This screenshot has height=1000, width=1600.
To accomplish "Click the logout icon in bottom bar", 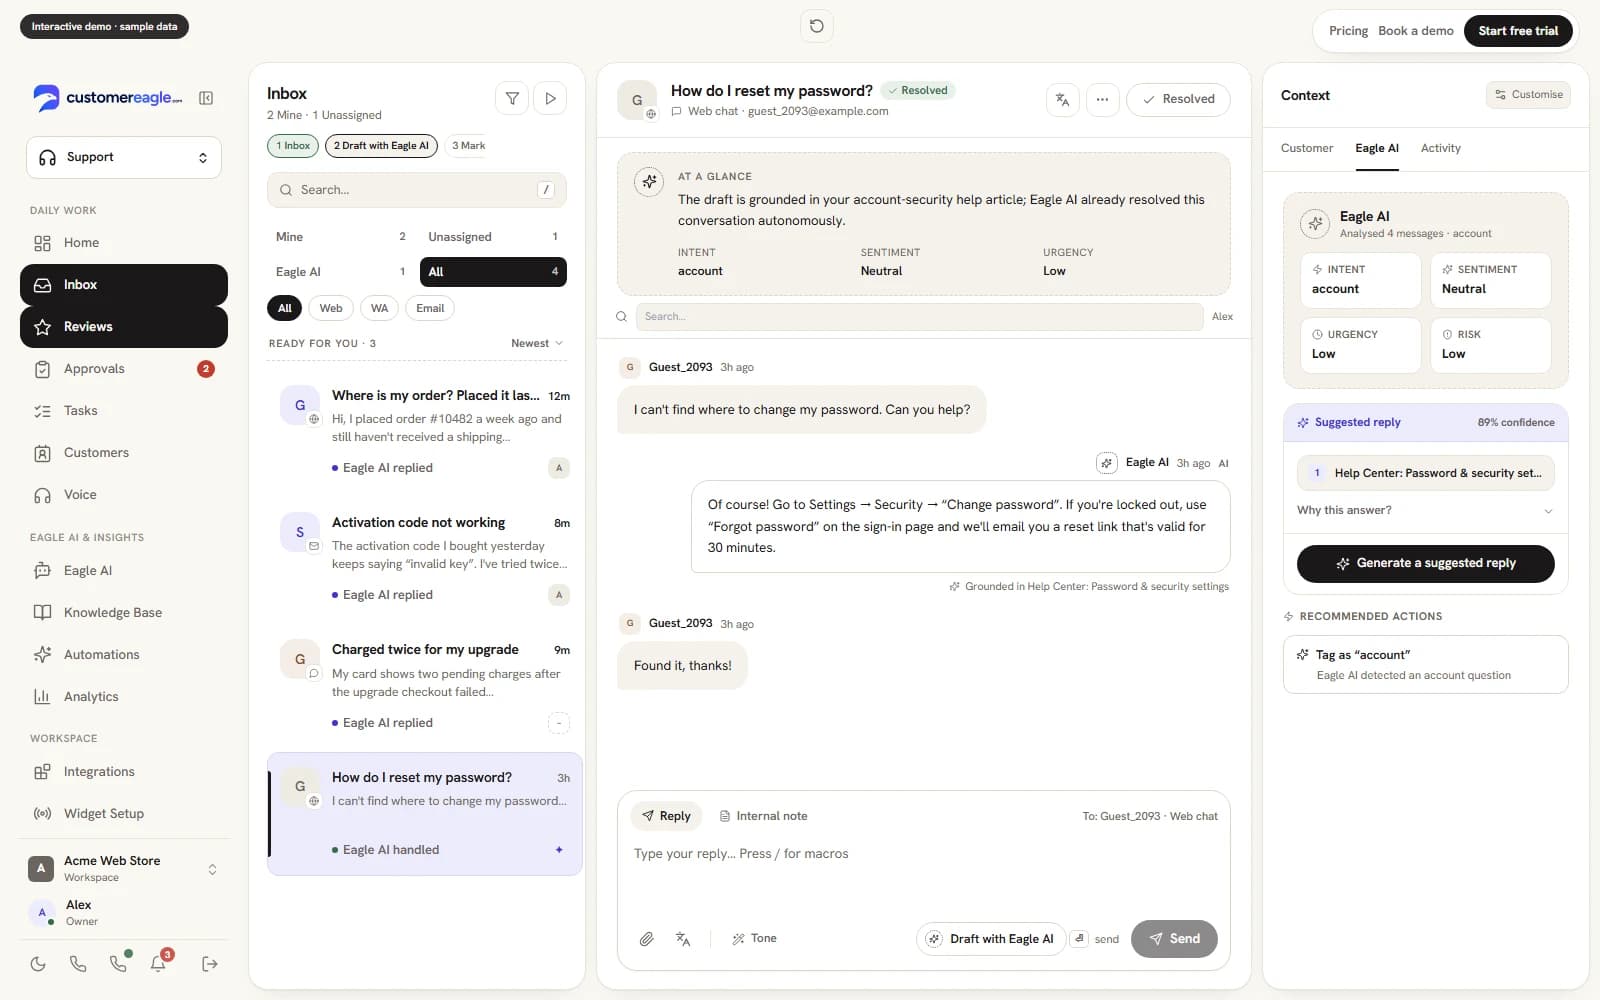I will point(210,964).
